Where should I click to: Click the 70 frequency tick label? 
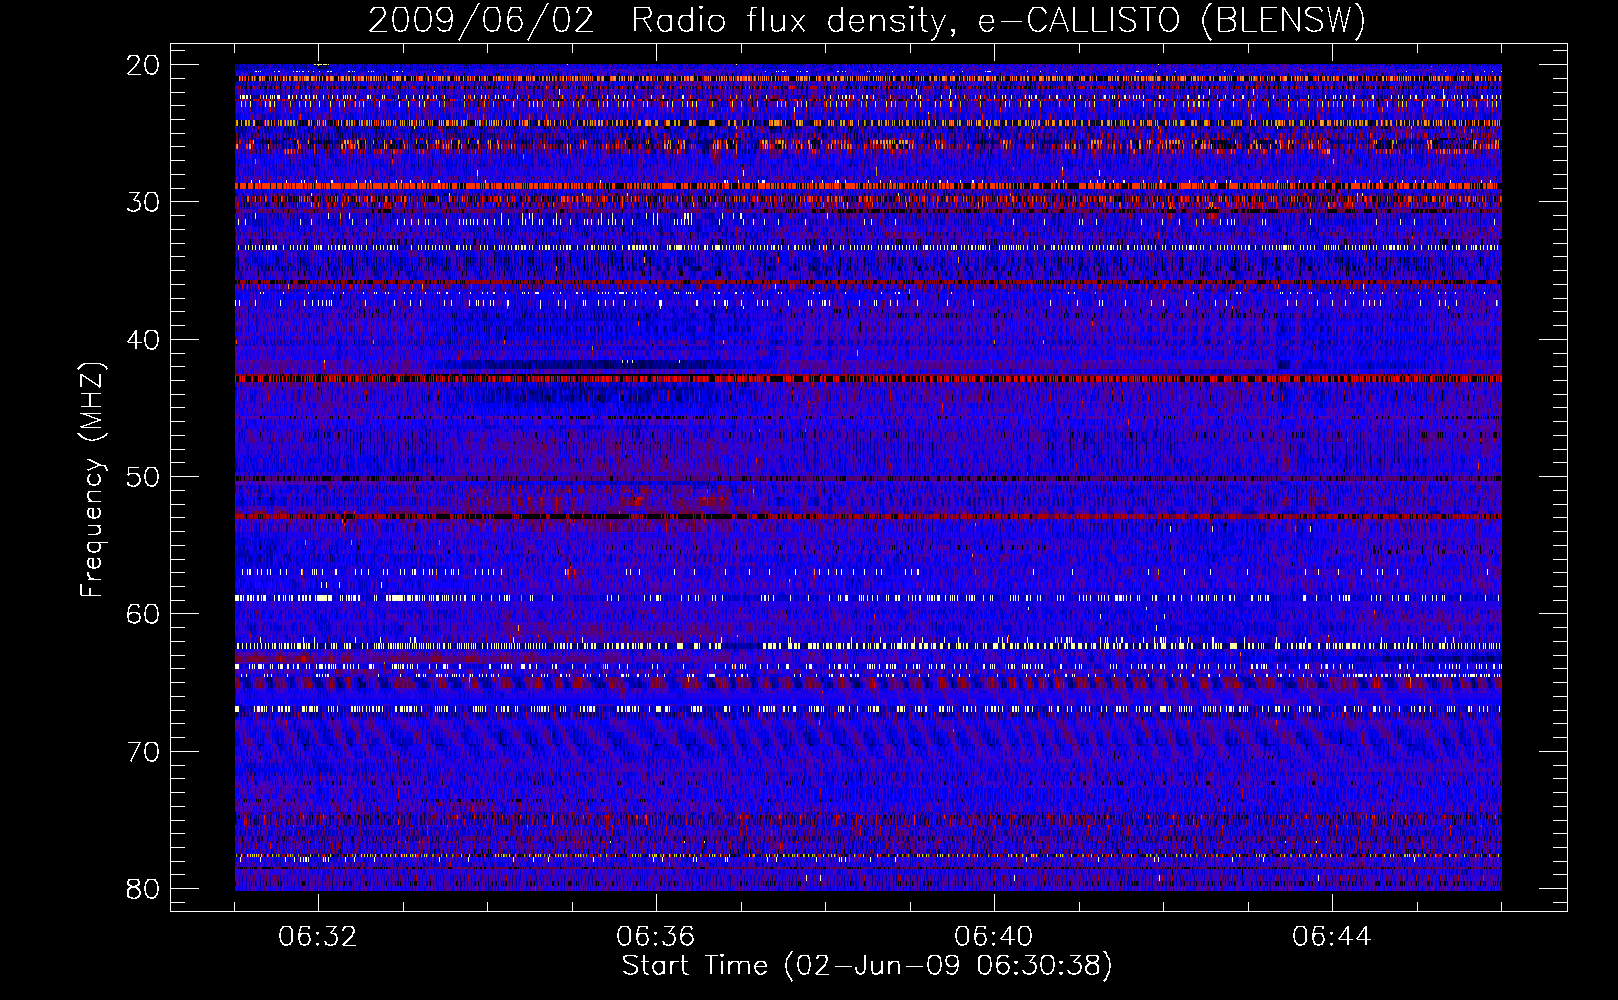pyautogui.click(x=144, y=752)
